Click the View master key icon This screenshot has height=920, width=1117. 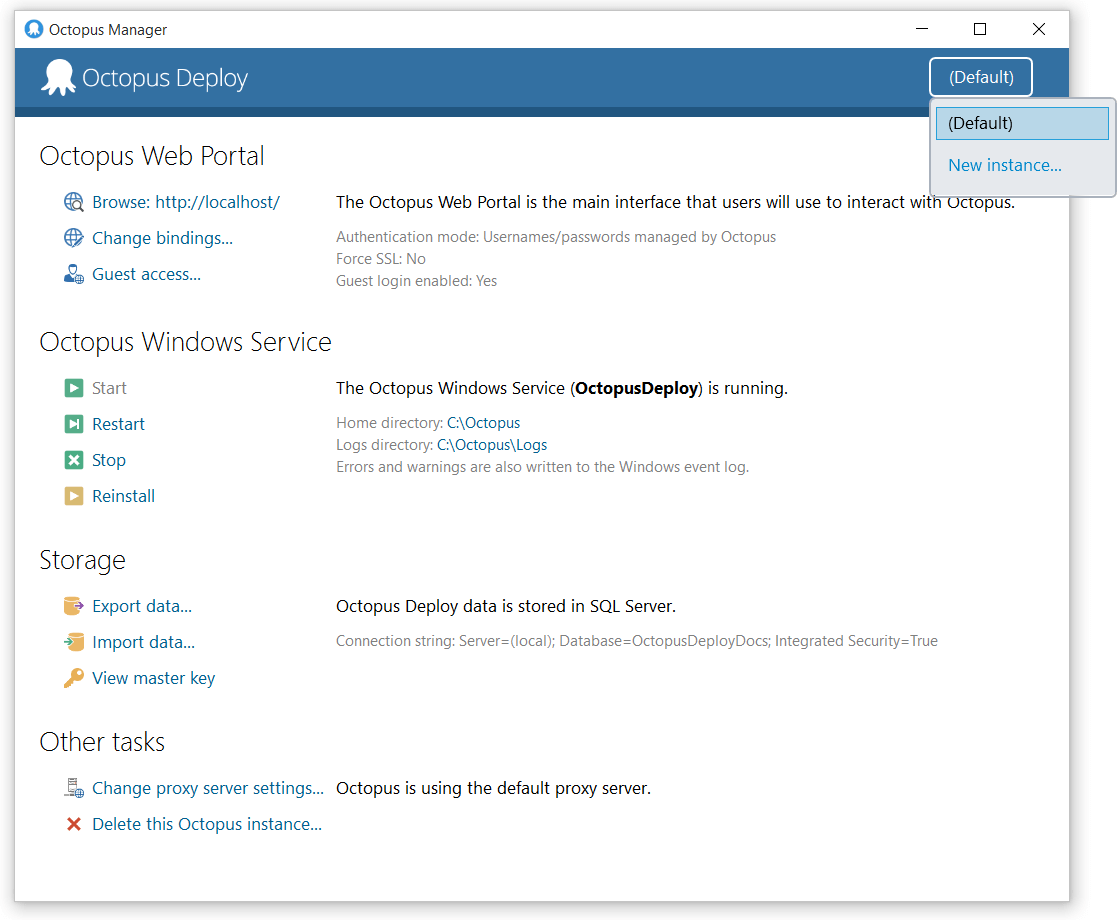click(74, 678)
